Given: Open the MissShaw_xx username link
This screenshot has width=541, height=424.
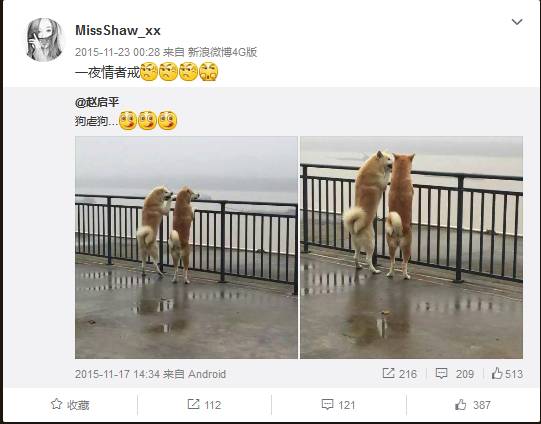Looking at the screenshot, I should [118, 30].
